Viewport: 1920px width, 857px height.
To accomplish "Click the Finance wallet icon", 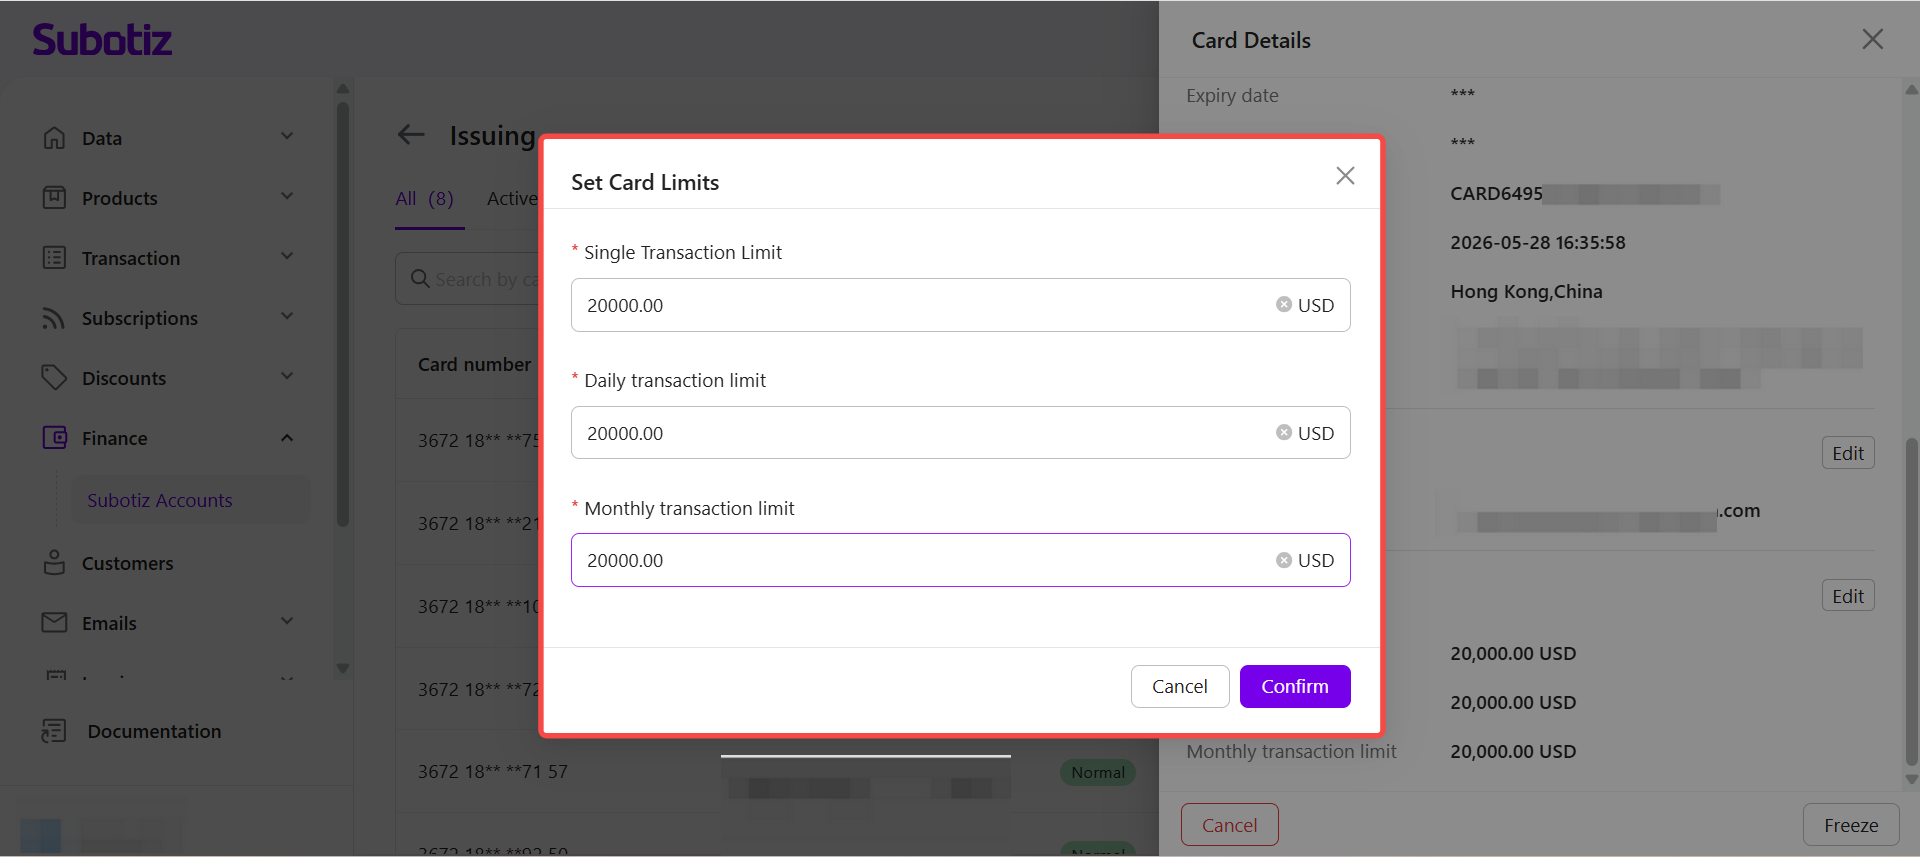I will (54, 438).
